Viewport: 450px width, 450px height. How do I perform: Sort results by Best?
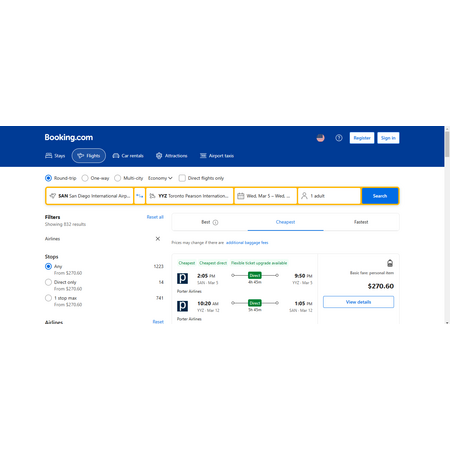[210, 222]
